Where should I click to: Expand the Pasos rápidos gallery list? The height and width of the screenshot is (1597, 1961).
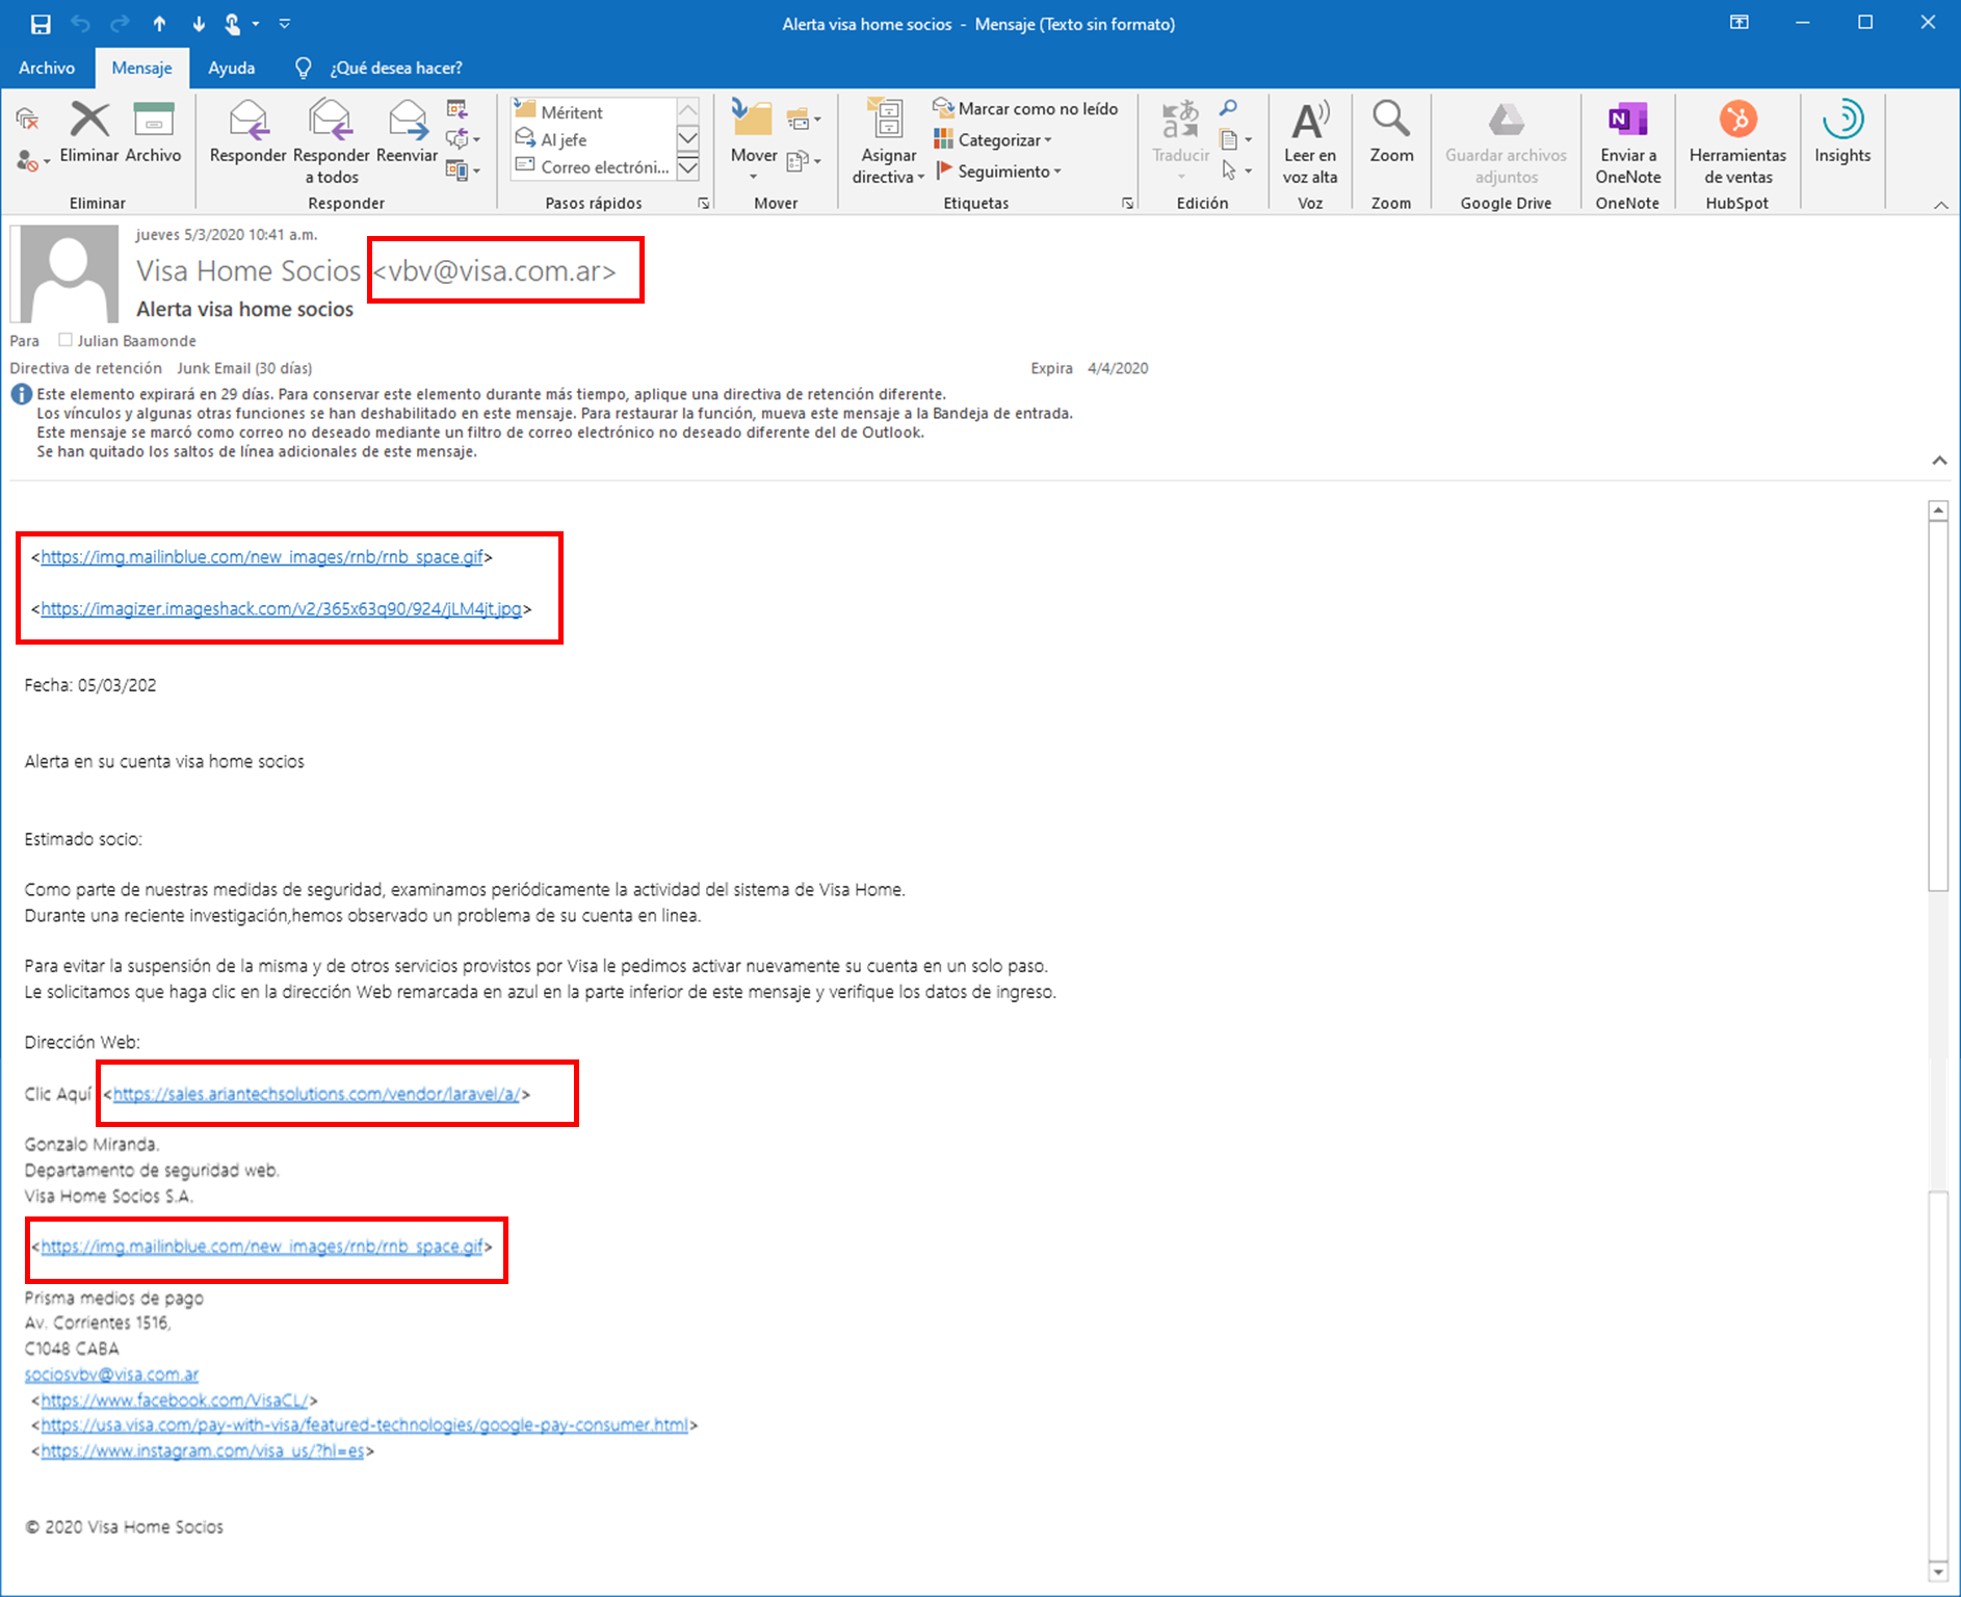(688, 168)
